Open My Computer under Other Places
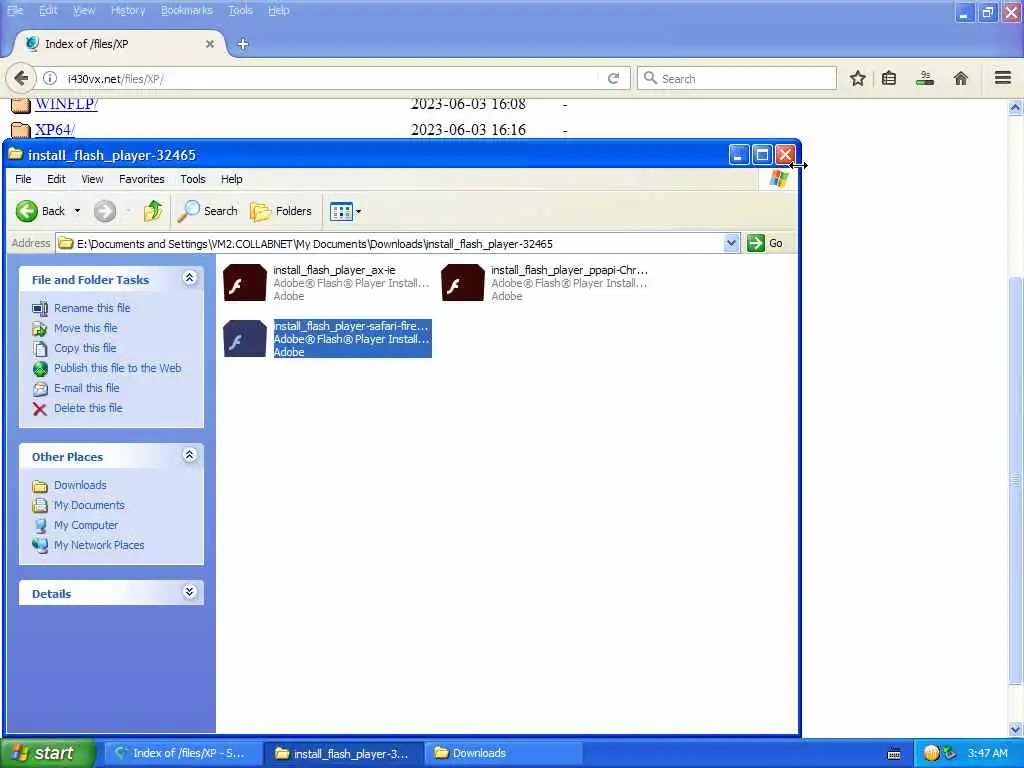1024x768 pixels. pyautogui.click(x=86, y=525)
